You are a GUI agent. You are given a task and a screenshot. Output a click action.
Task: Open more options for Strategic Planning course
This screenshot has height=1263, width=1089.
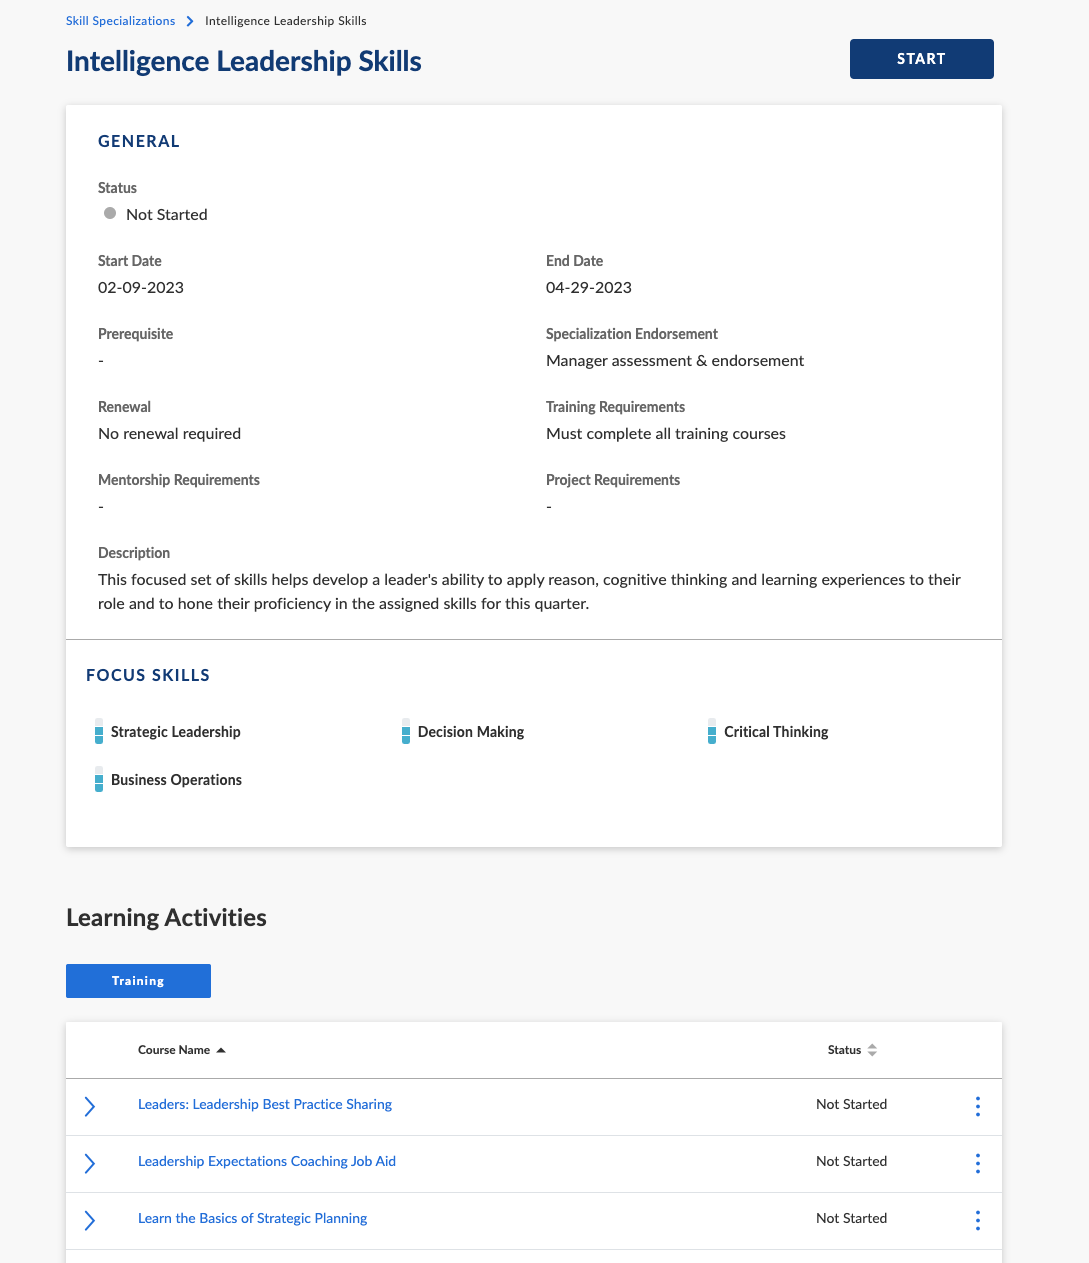pos(977,1220)
